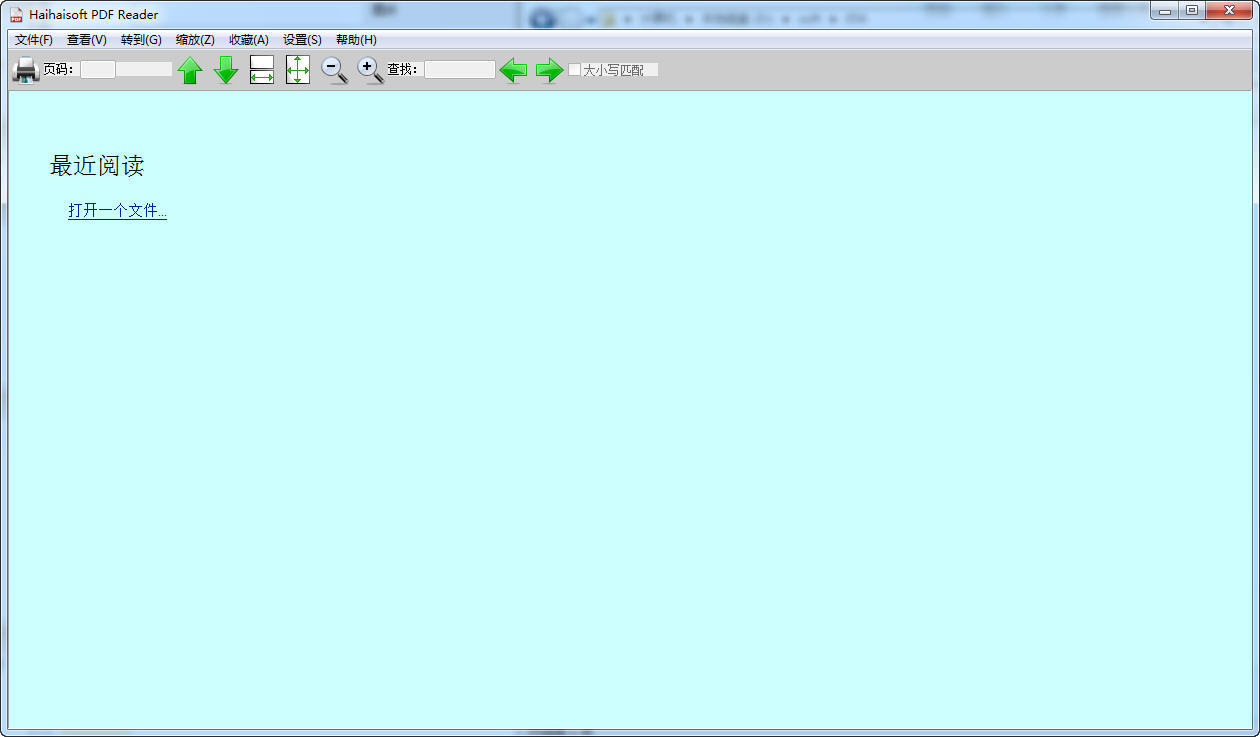Go to next page with green down arrow
1260x737 pixels.
tap(226, 70)
